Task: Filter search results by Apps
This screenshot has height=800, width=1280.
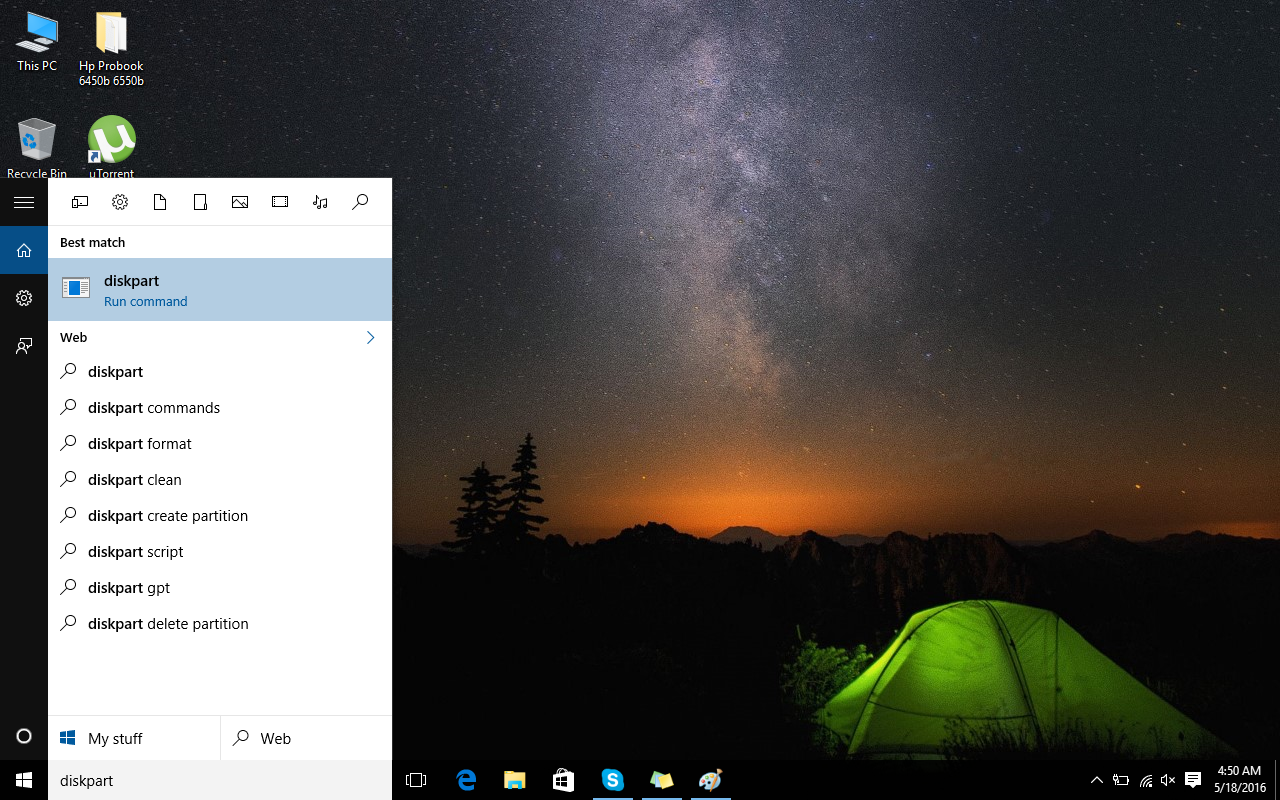Action: (80, 202)
